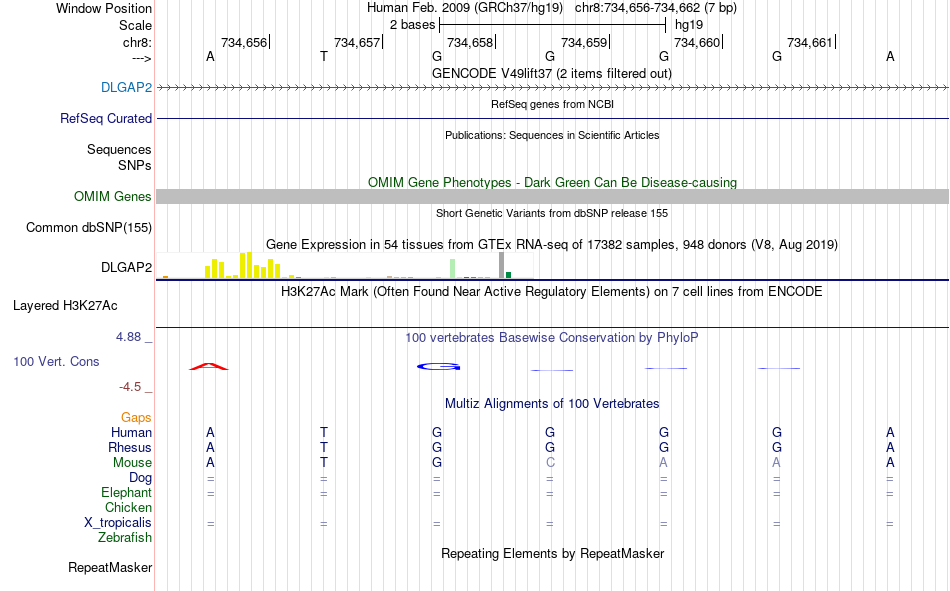Click the Scale label
The width and height of the screenshot is (950, 591).
coord(135,25)
